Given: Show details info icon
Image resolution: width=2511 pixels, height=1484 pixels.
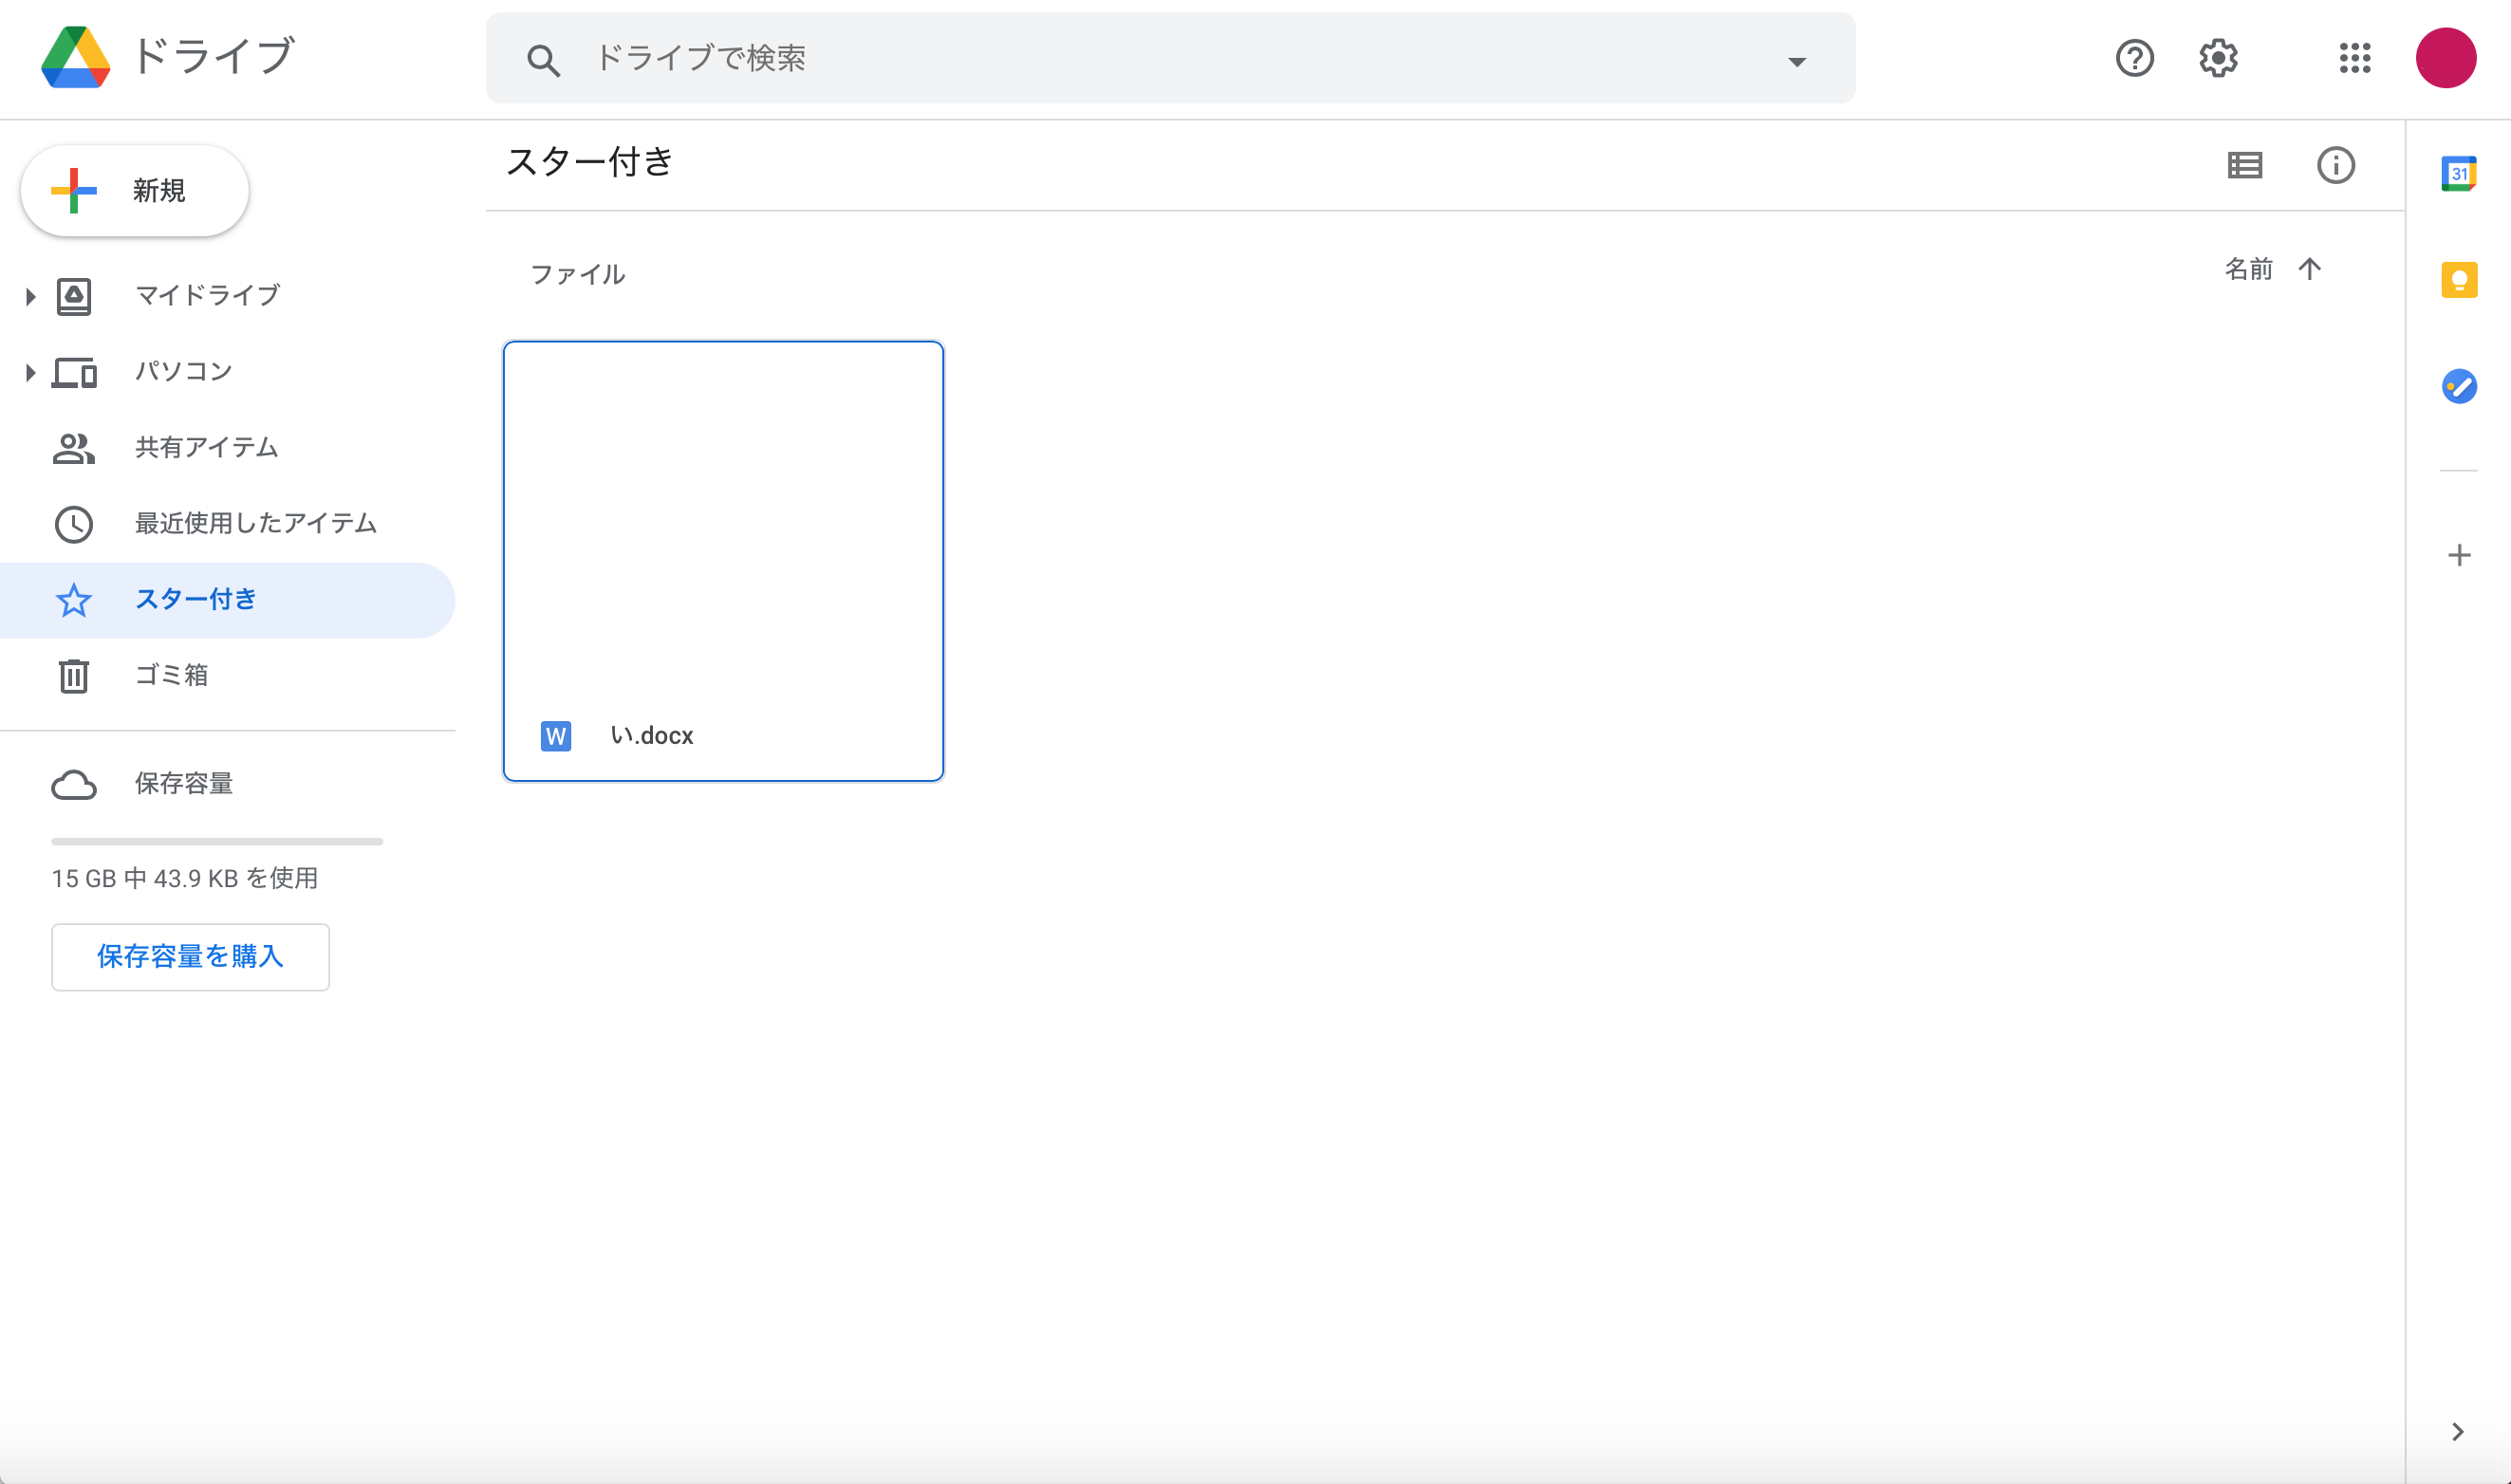Looking at the screenshot, I should 2336,165.
